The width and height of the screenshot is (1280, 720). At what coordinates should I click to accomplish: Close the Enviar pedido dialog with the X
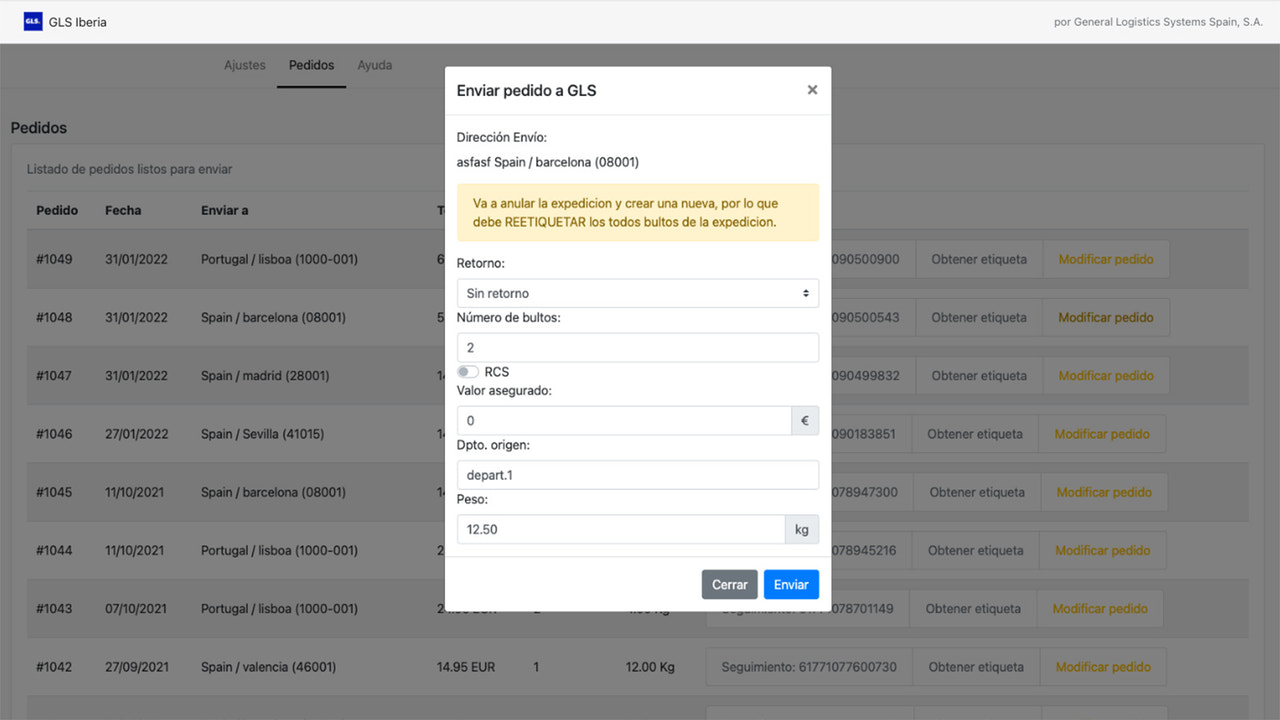tap(813, 89)
